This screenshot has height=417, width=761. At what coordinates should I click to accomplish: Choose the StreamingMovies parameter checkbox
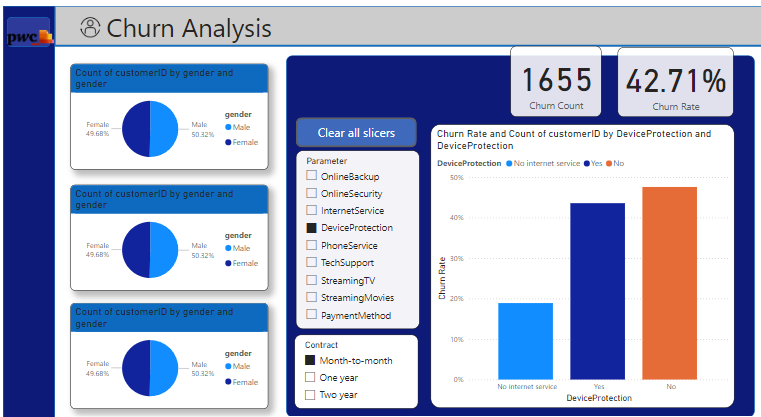pyautogui.click(x=311, y=297)
